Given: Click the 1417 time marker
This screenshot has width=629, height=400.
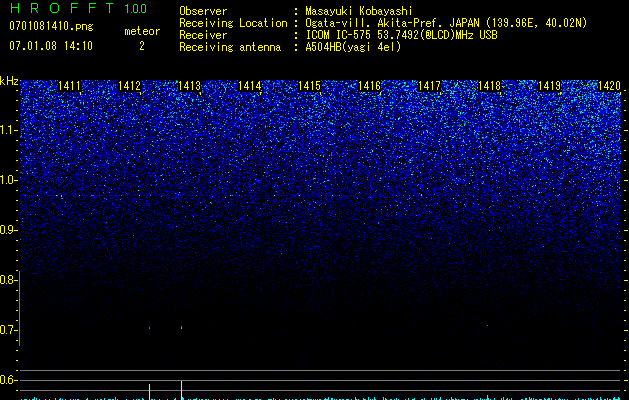Looking at the screenshot, I should pos(429,85).
